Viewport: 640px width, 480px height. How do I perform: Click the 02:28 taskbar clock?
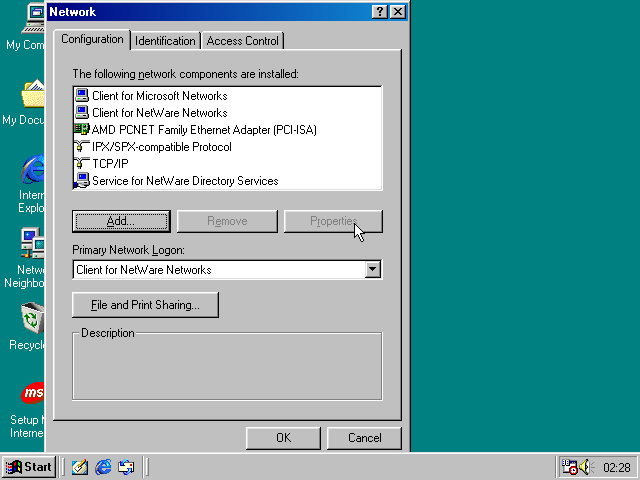click(x=617, y=467)
